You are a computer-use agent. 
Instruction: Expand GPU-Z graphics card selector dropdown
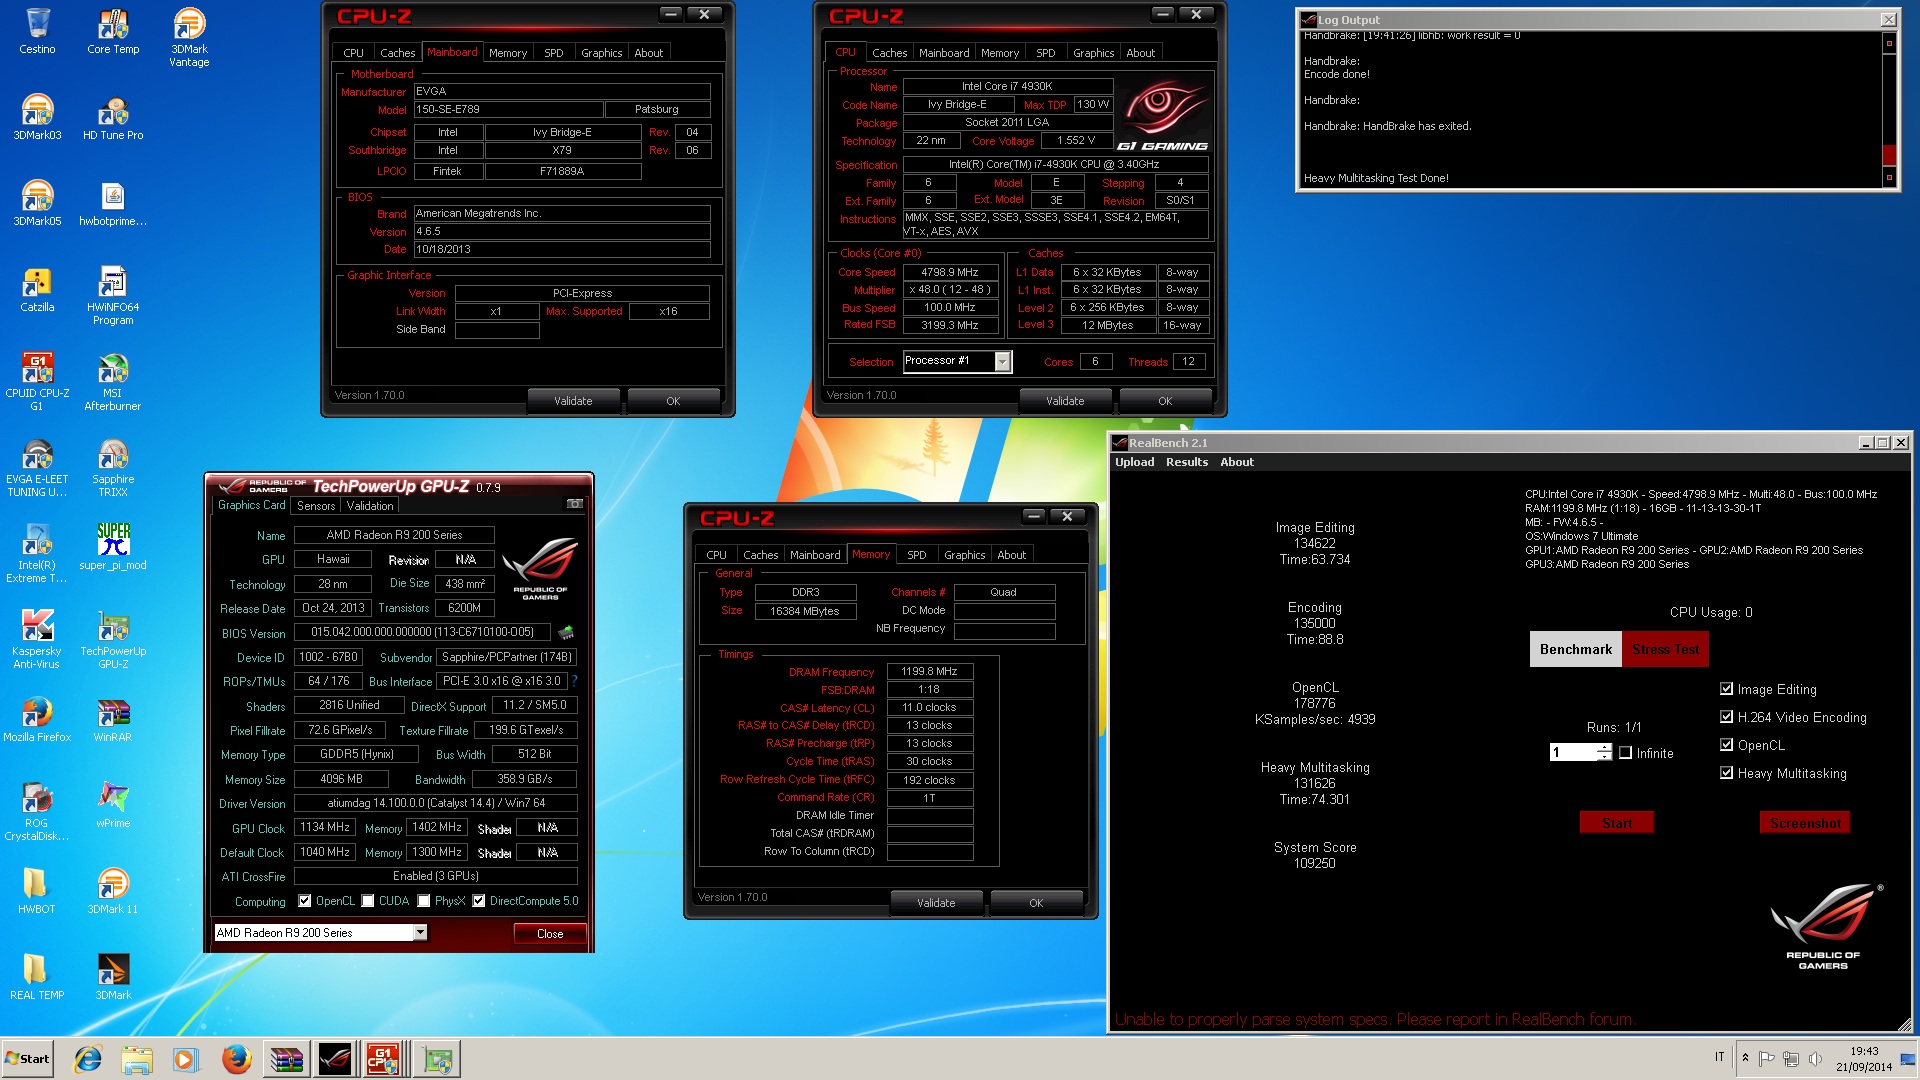(420, 932)
